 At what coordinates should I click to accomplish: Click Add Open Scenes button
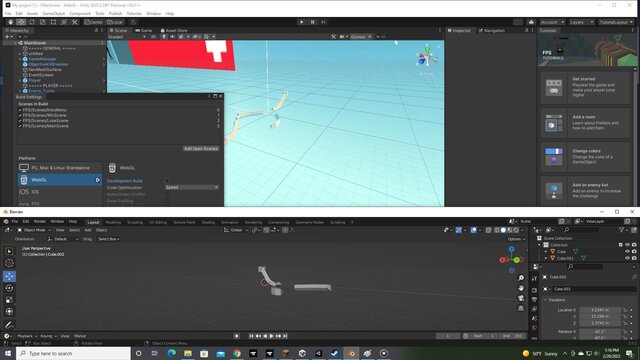[x=200, y=149]
